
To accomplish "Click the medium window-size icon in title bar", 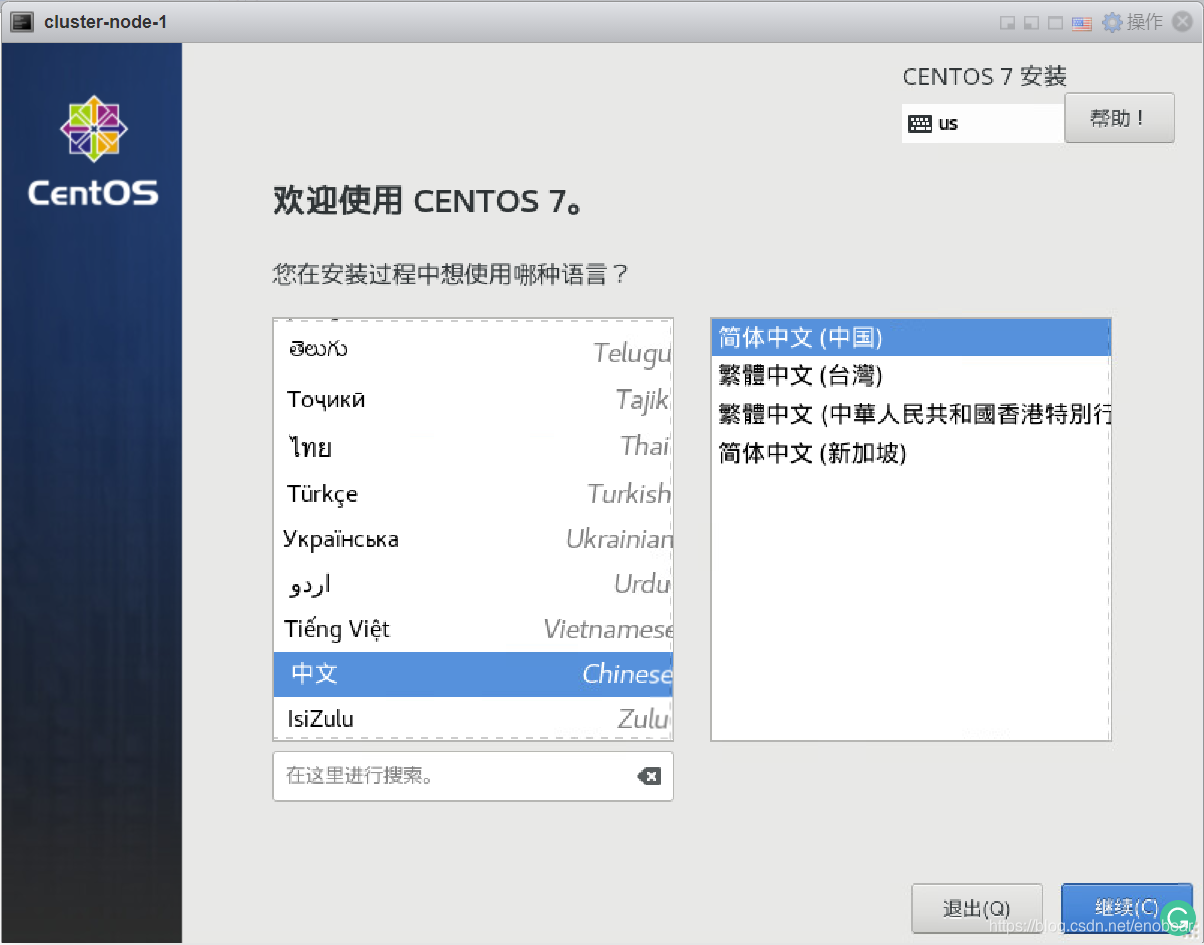I will tap(1031, 23).
